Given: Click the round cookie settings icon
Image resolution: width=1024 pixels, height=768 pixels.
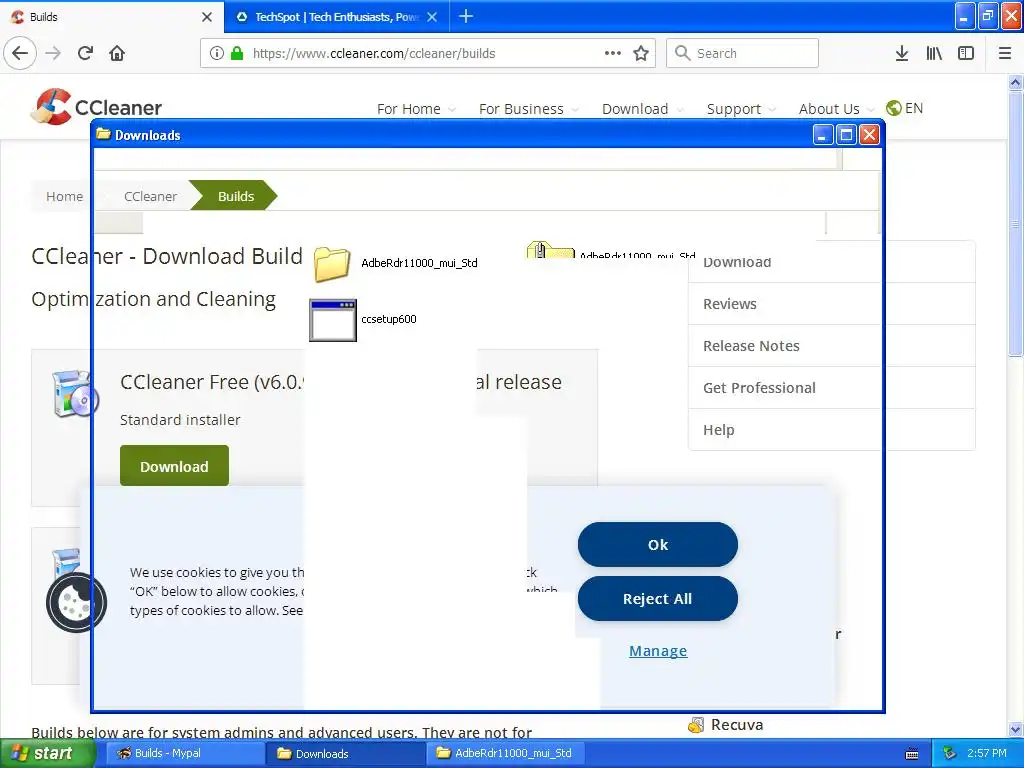Looking at the screenshot, I should (76, 602).
